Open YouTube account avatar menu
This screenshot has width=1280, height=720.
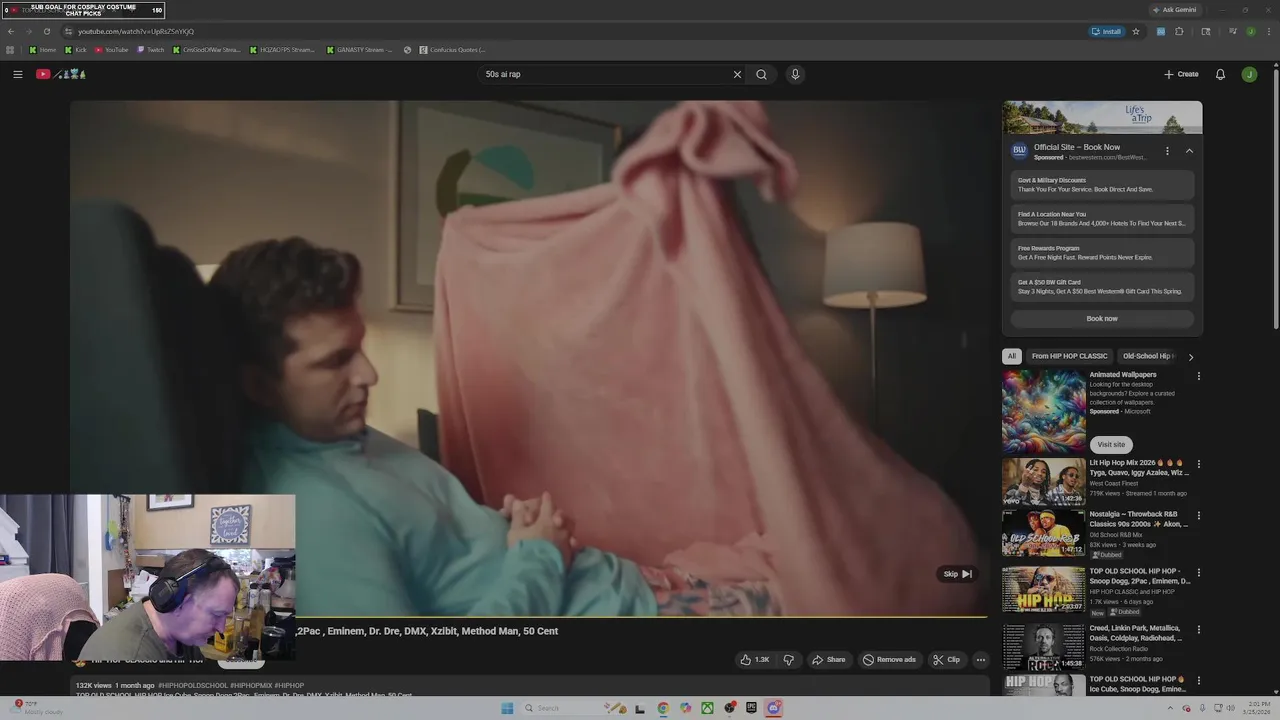point(1249,74)
